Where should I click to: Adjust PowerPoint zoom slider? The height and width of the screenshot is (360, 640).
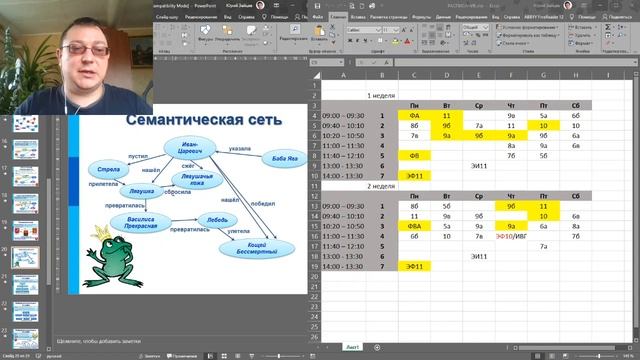coord(279,356)
